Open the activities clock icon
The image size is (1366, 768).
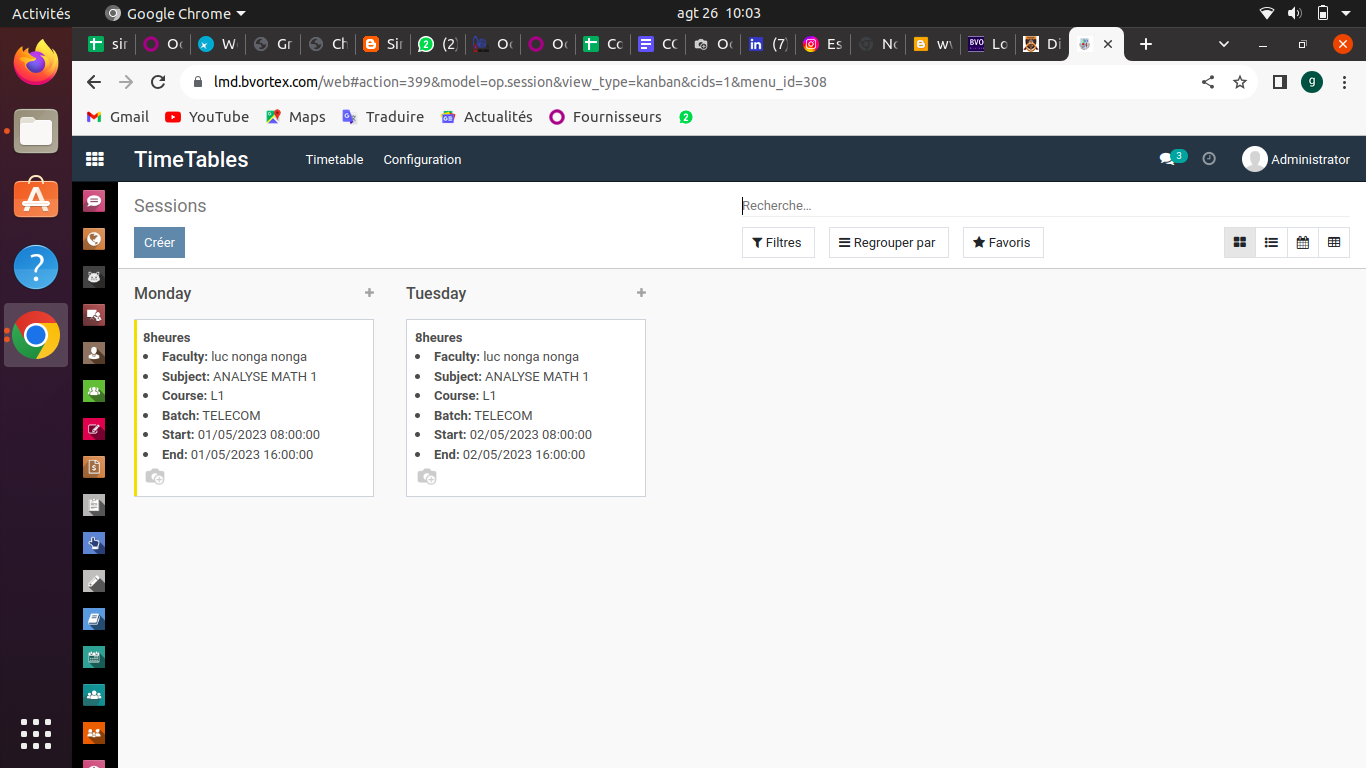point(1209,159)
